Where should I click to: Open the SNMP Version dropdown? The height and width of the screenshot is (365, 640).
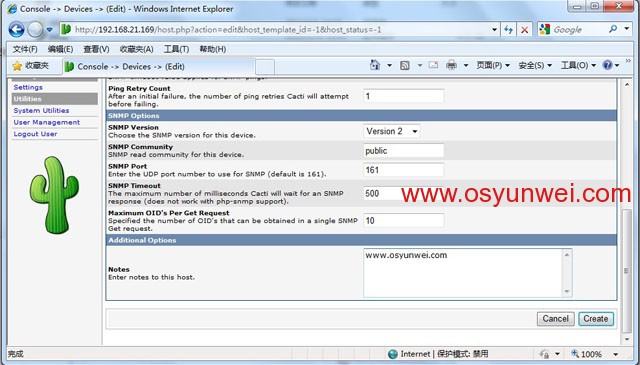(x=391, y=131)
